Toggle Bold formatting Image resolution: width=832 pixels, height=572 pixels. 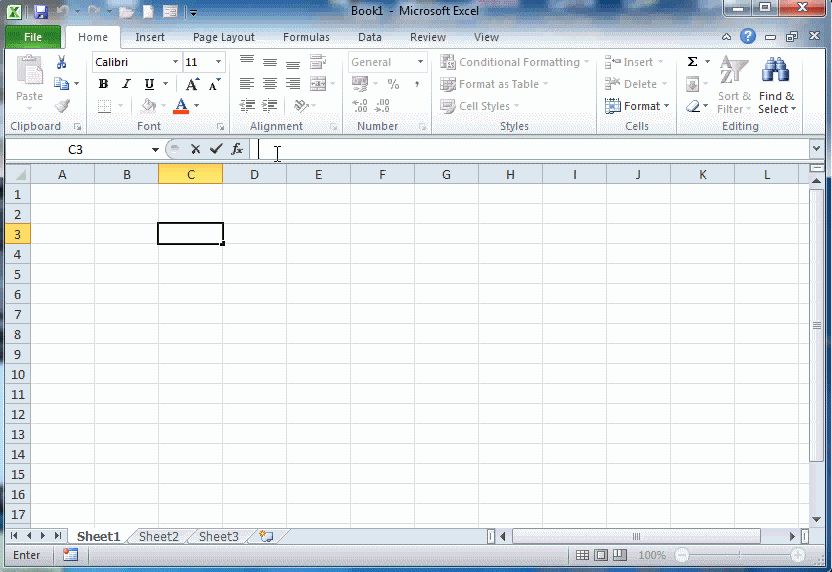[x=103, y=84]
